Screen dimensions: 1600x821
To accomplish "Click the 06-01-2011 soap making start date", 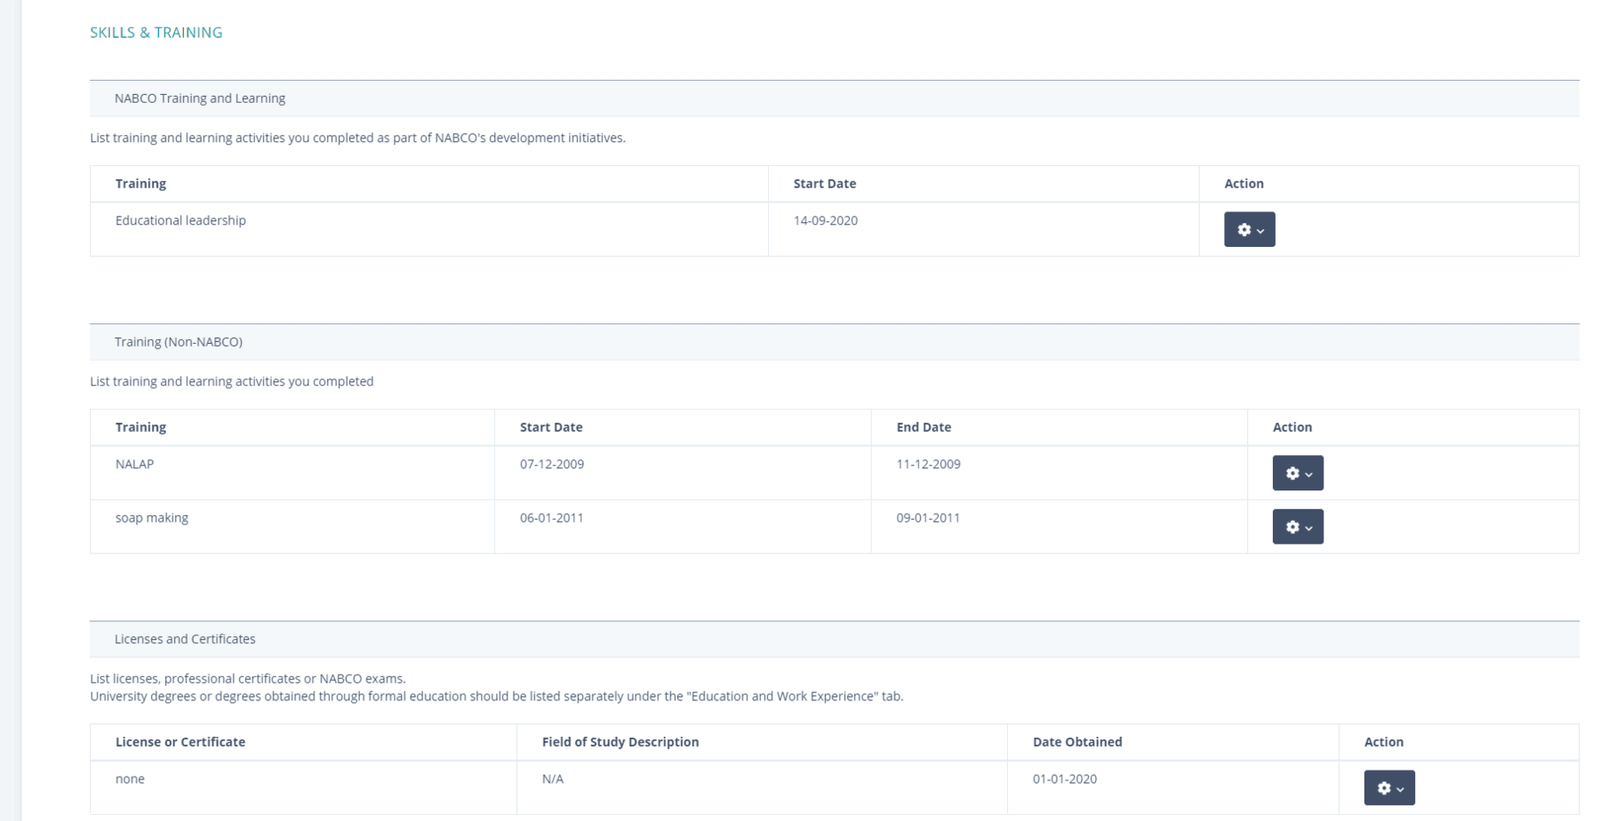I will click(x=551, y=518).
